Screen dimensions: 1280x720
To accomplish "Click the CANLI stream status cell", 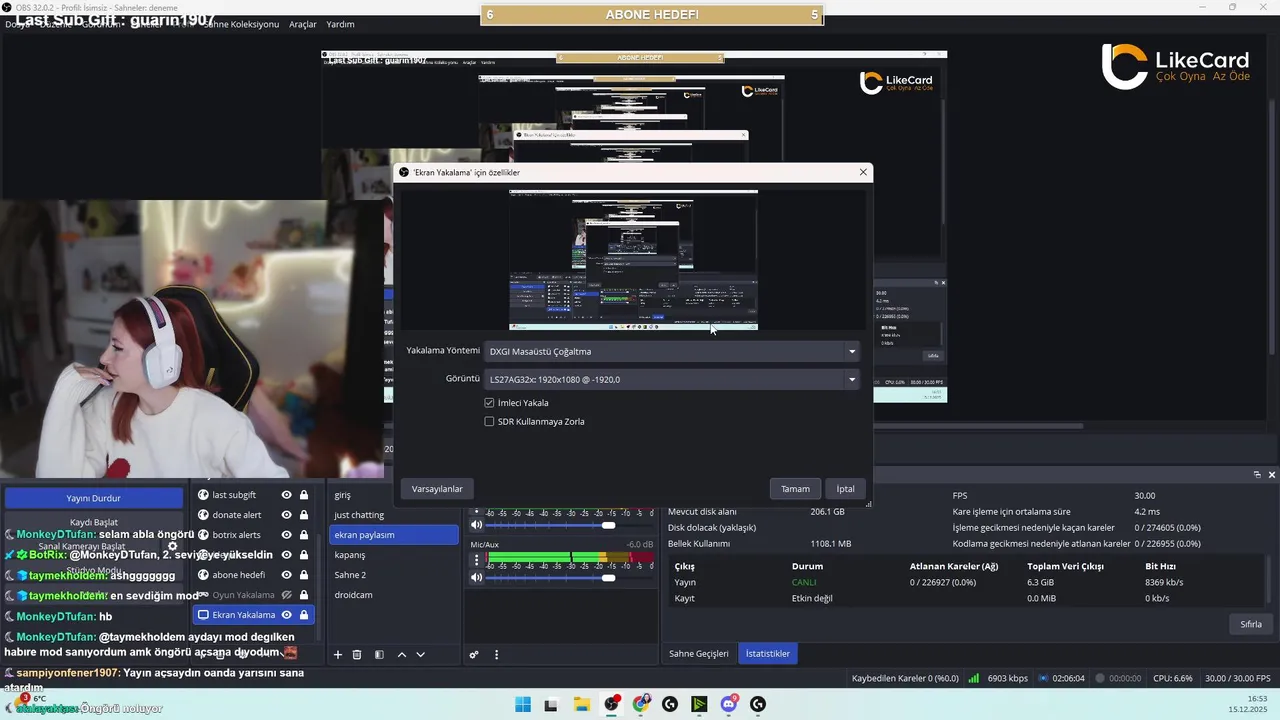I will [x=804, y=582].
